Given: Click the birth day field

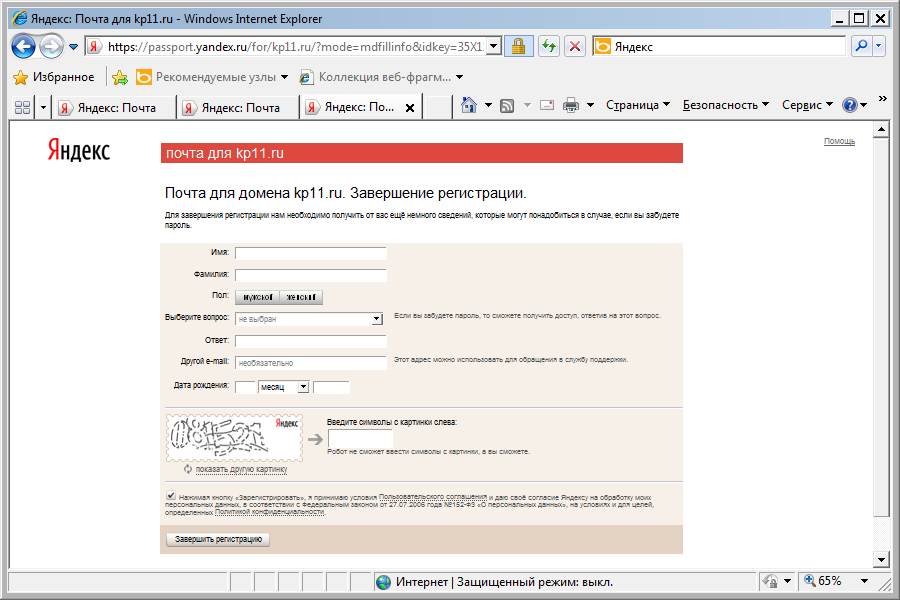Looking at the screenshot, I should click(245, 387).
